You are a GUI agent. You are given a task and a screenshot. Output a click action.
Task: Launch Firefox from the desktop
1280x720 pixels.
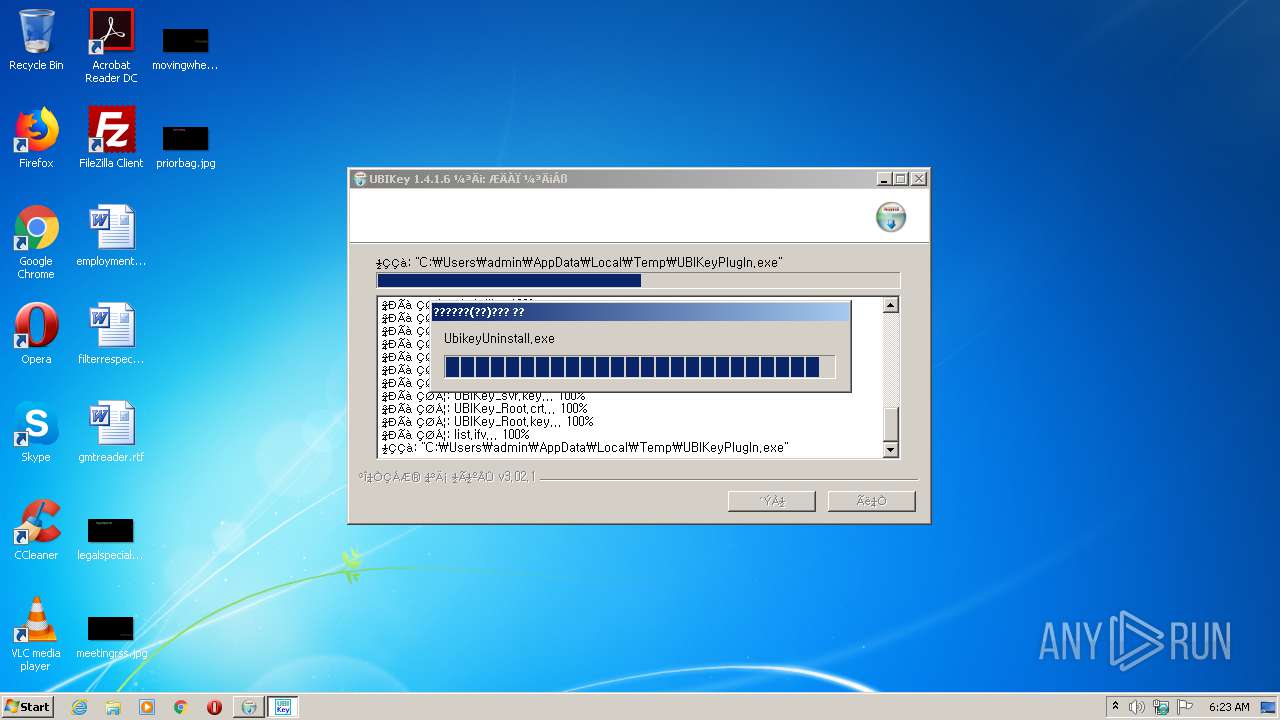point(36,138)
